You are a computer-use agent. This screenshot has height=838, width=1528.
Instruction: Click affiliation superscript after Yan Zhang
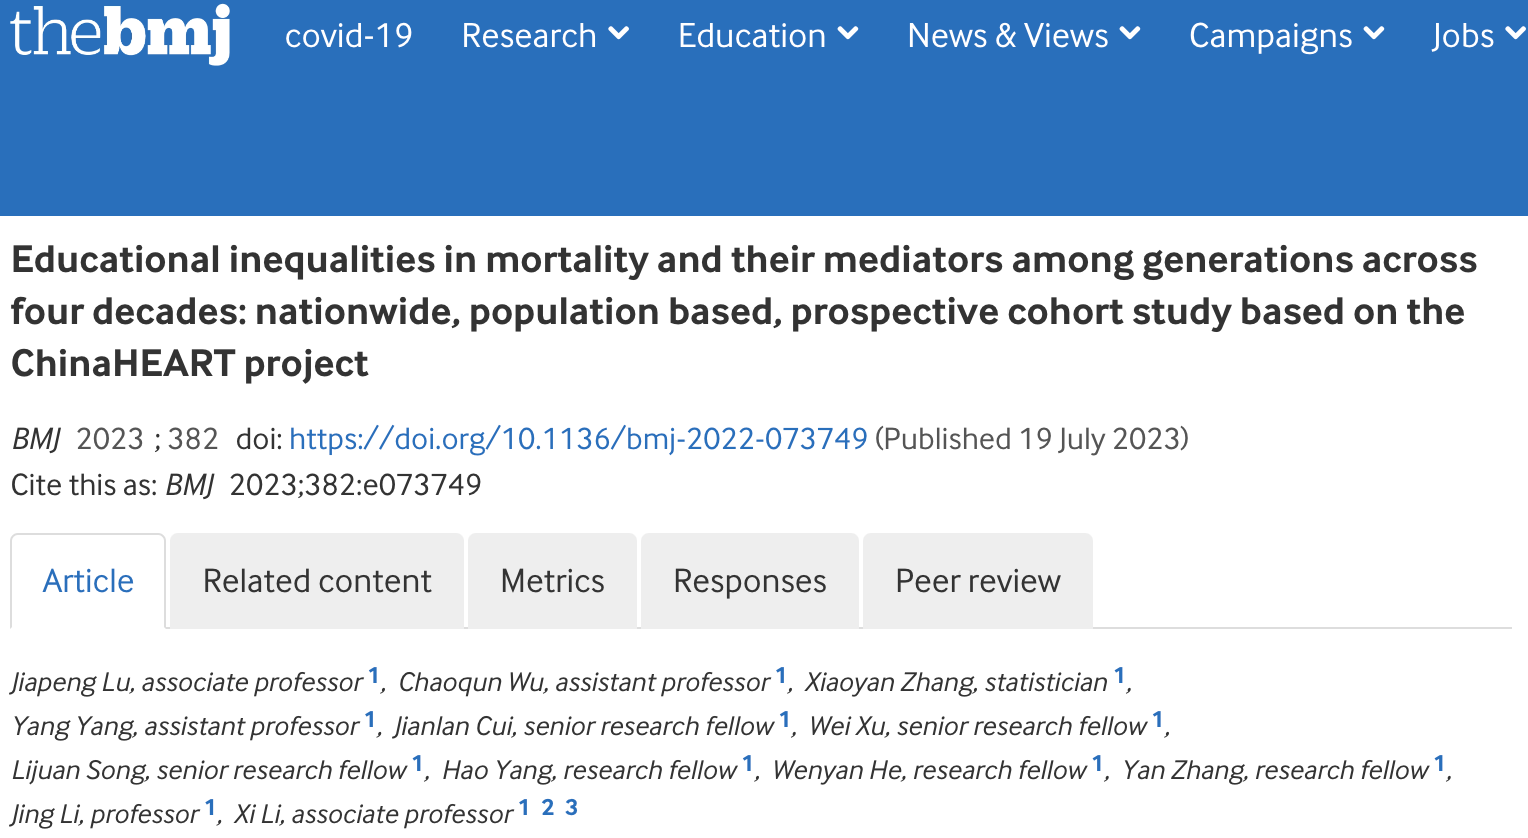[x=1439, y=764]
